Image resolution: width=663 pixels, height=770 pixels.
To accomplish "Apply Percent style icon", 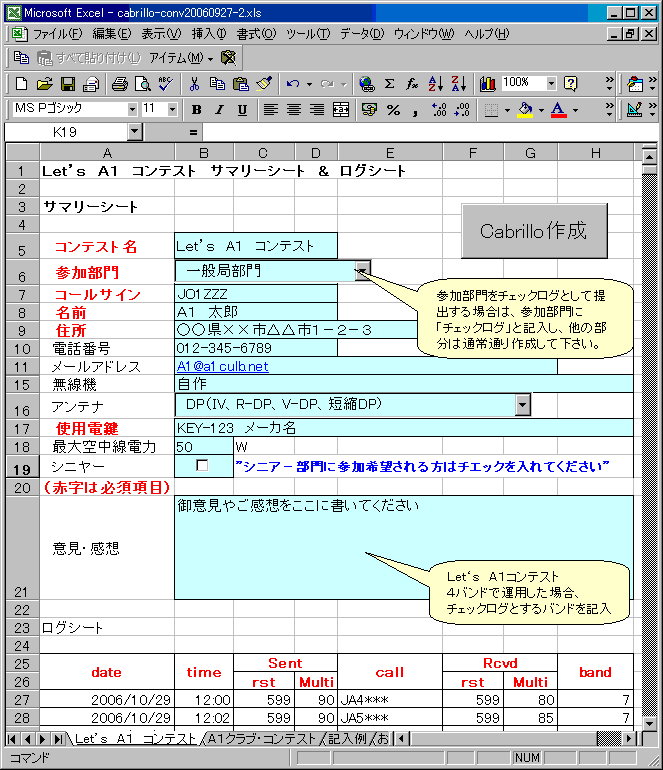I will pyautogui.click(x=393, y=110).
